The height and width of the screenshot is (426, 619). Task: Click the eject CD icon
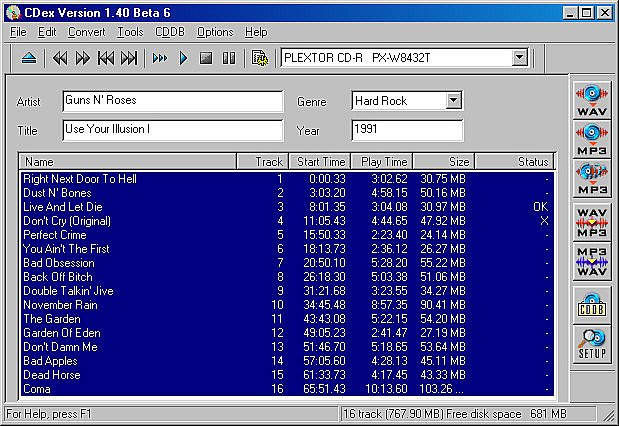coord(29,59)
